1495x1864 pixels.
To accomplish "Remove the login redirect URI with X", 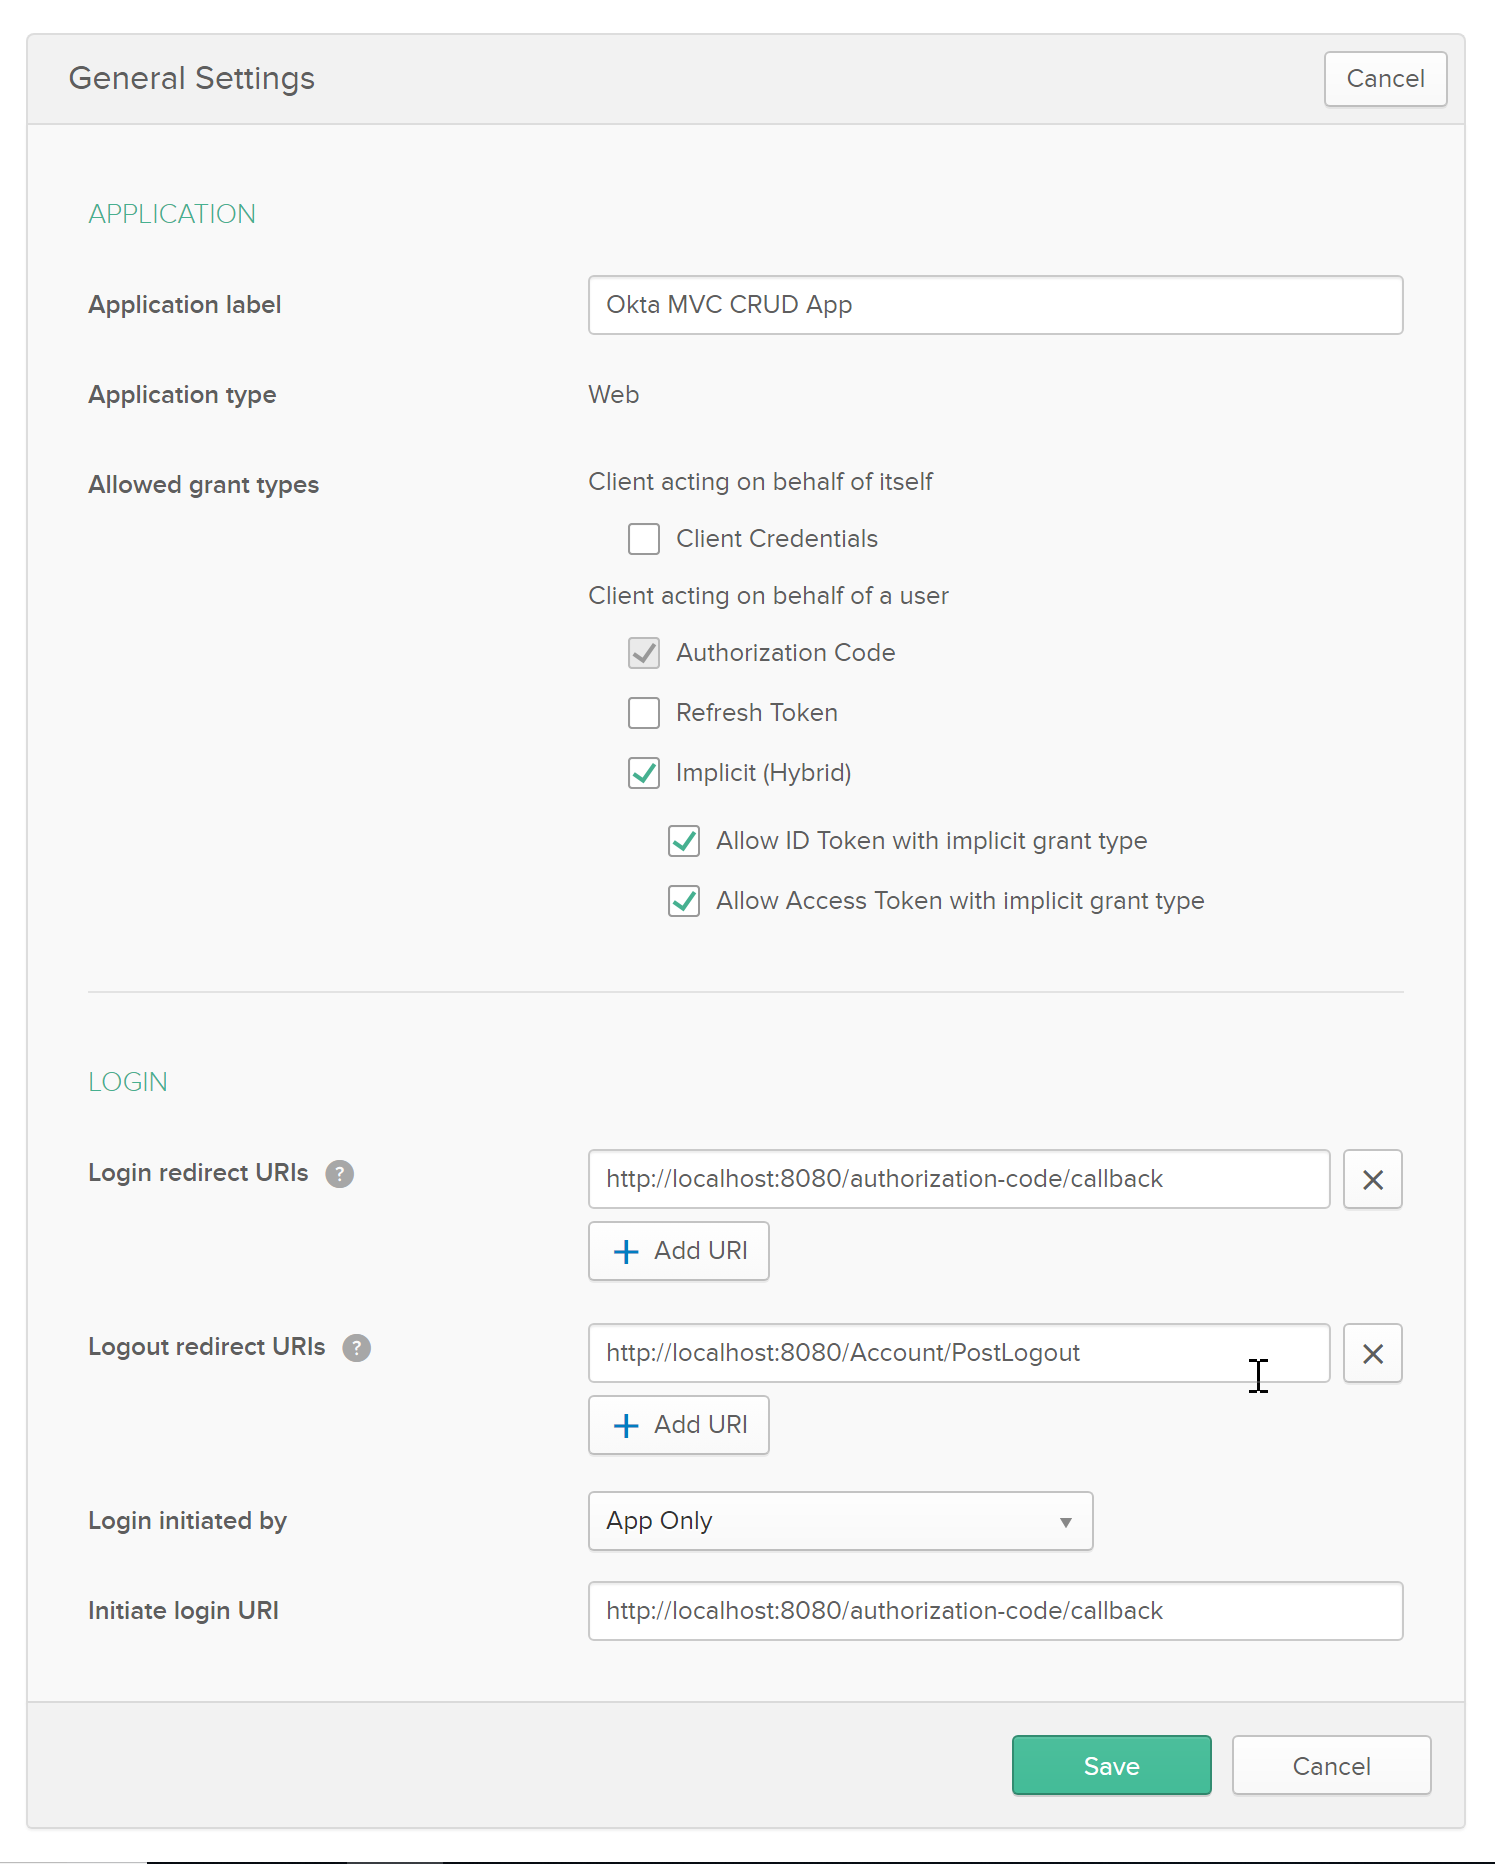I will point(1372,1180).
